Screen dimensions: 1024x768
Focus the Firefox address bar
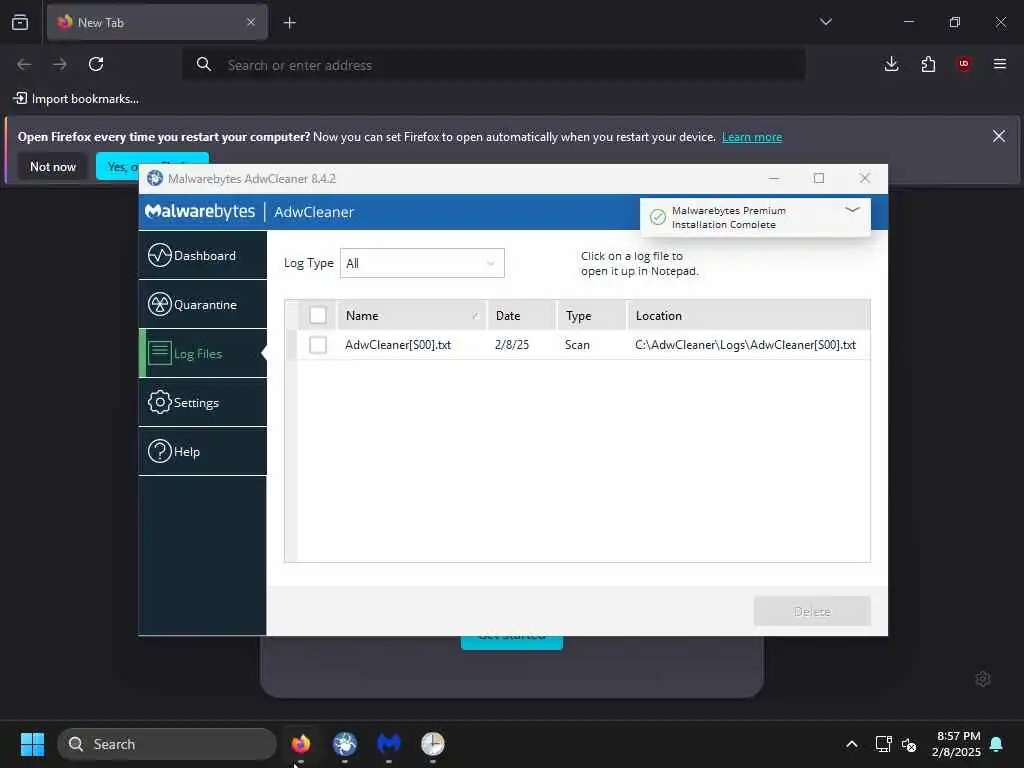(x=494, y=65)
